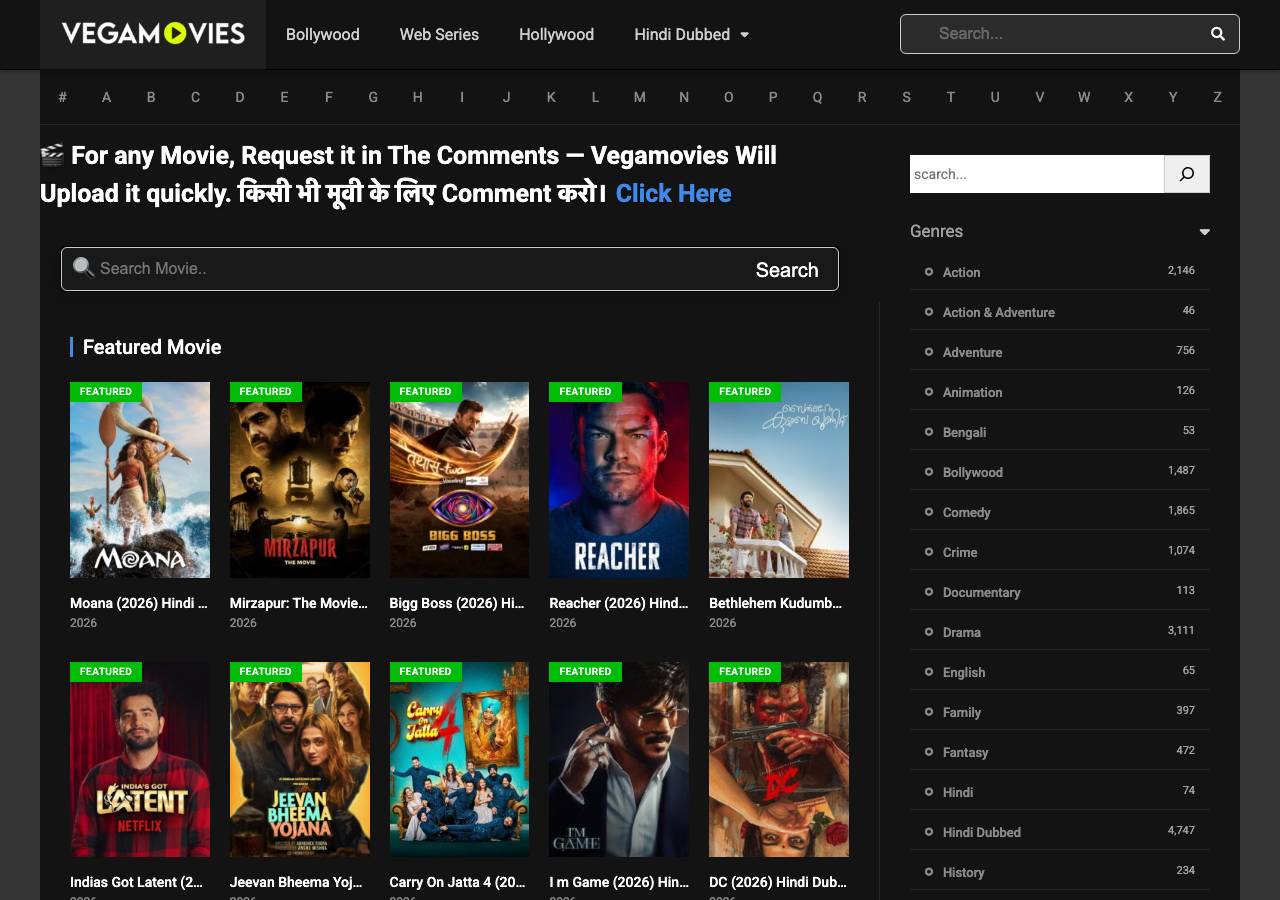
Task: Select the Comedy genre
Action: click(x=966, y=512)
